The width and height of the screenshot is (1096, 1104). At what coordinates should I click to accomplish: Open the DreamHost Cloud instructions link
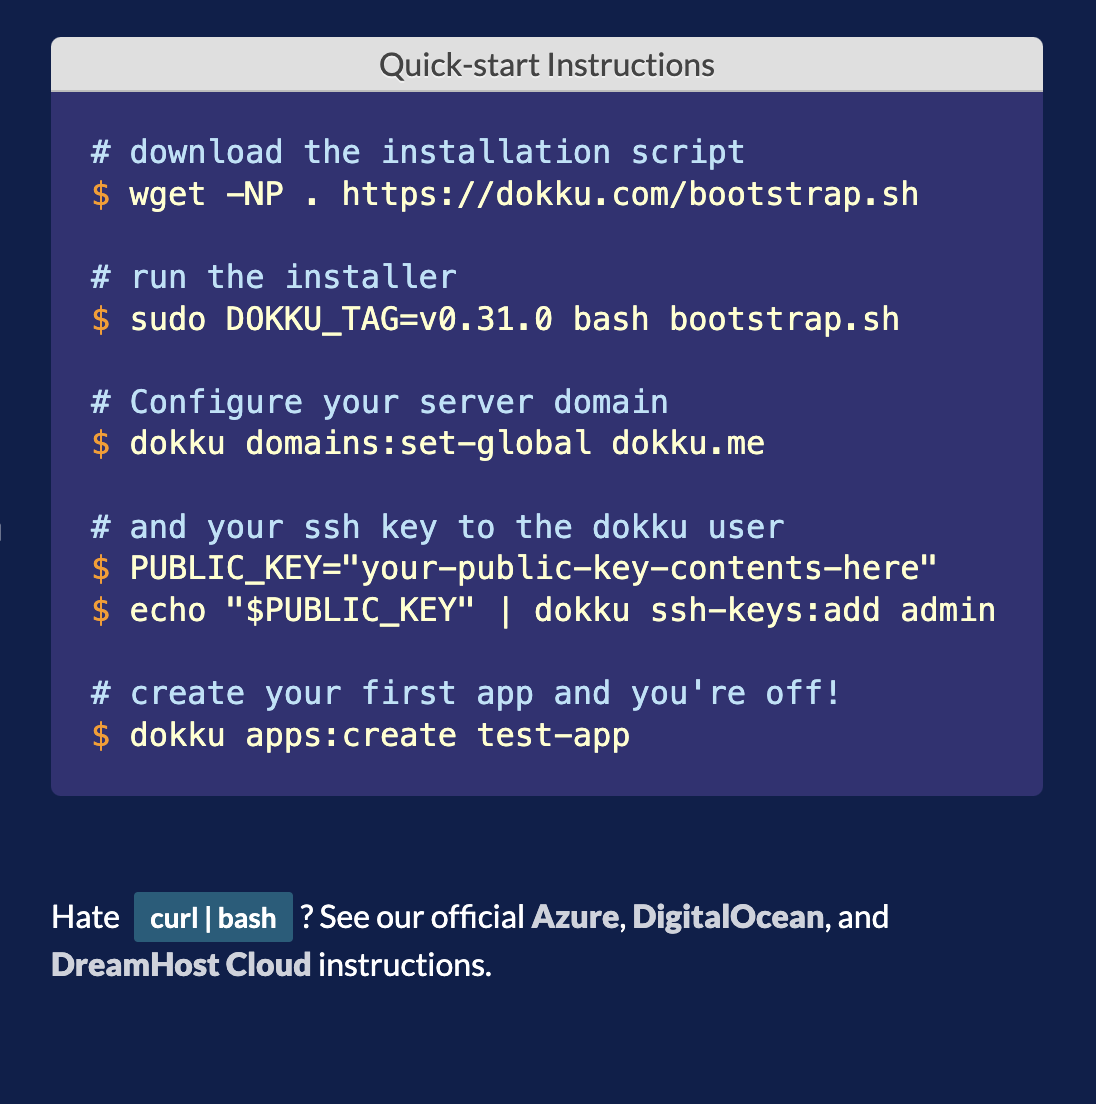pos(181,965)
